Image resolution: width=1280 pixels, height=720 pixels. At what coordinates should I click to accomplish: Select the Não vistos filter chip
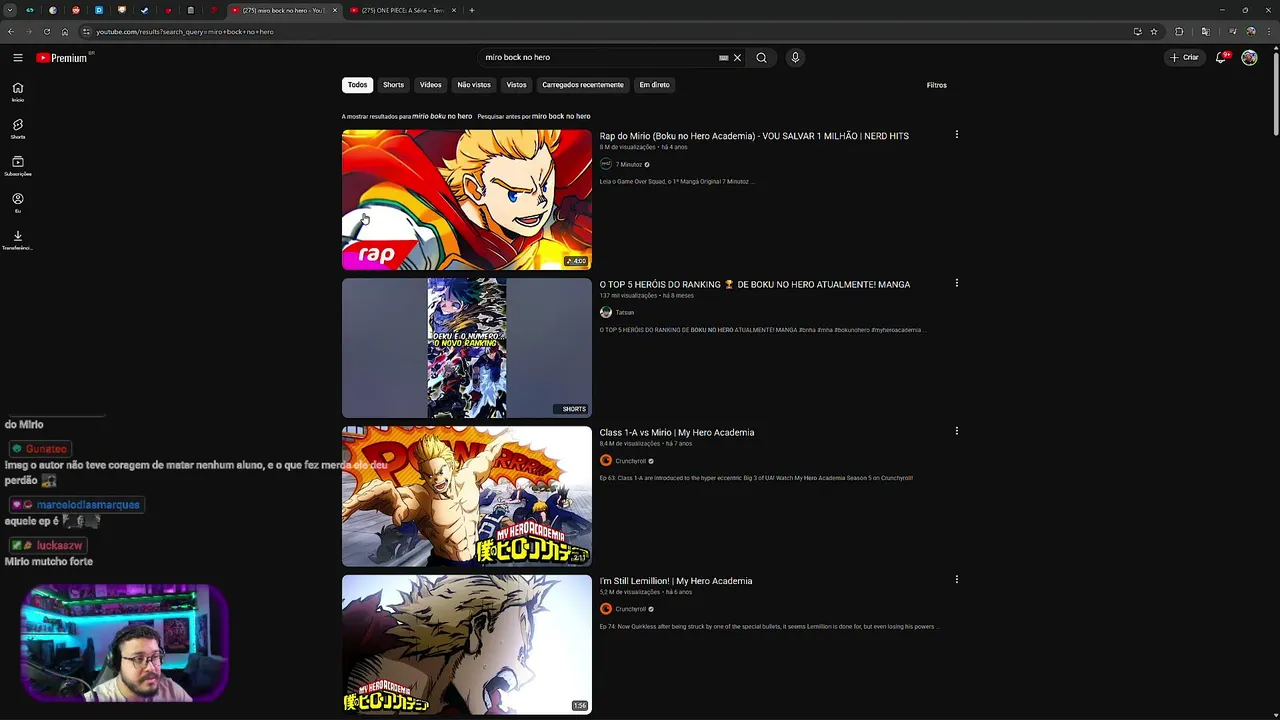(x=474, y=85)
